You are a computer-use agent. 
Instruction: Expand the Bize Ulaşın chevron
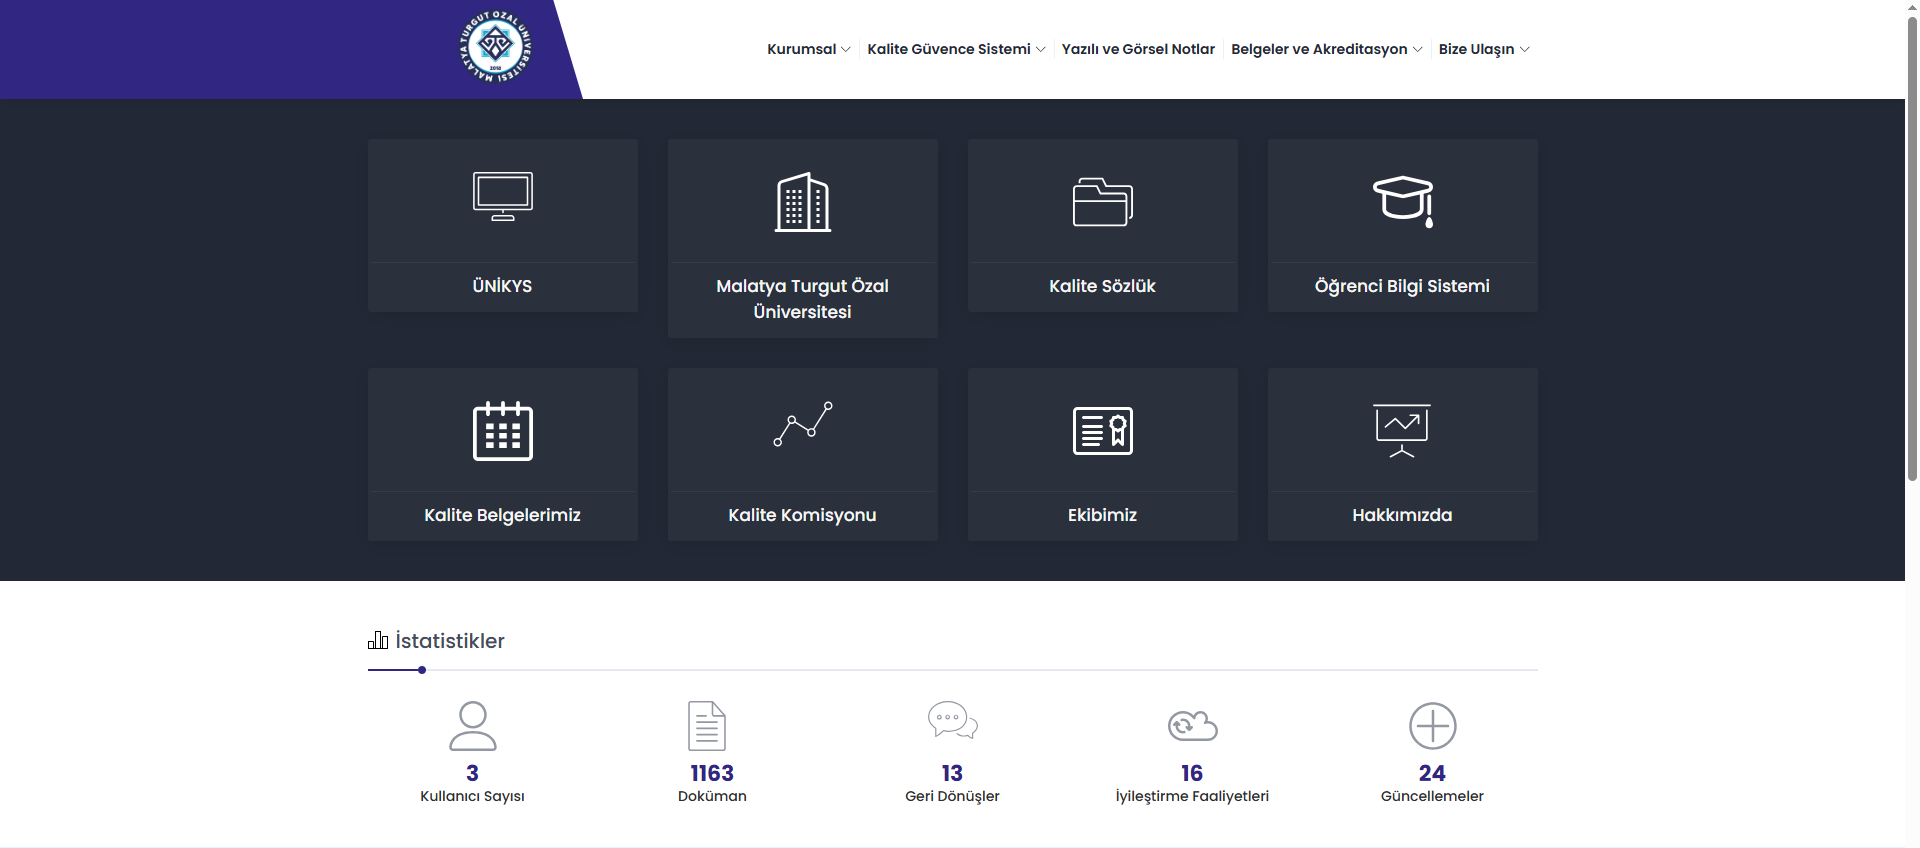(1525, 49)
